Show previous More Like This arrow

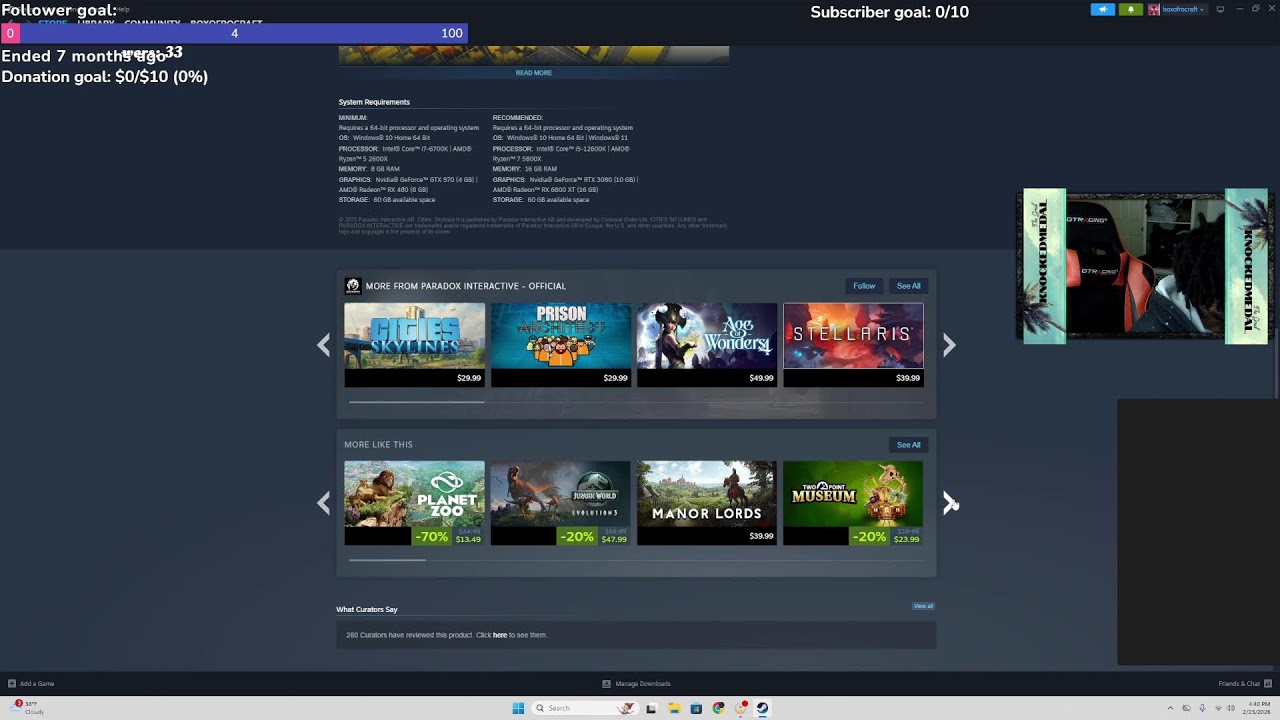click(x=323, y=503)
